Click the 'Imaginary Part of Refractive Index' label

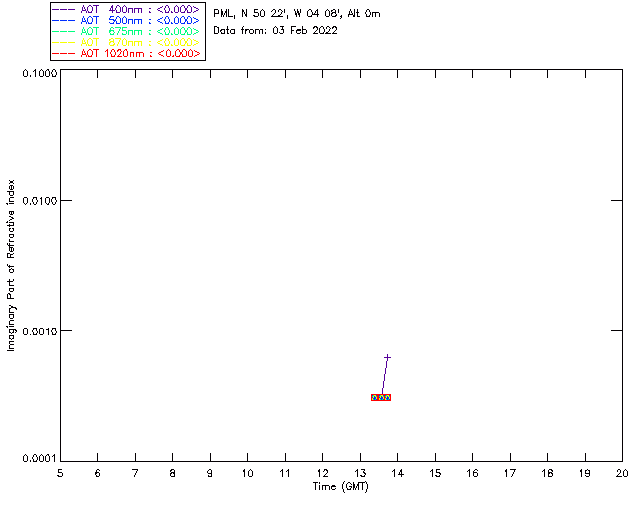[11, 265]
